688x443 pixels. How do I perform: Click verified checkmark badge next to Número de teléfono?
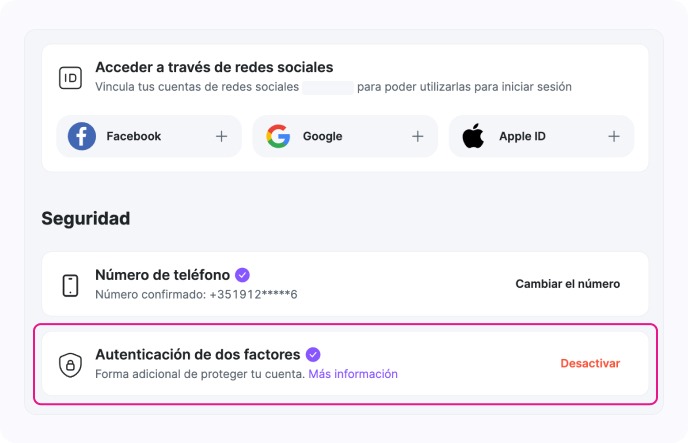click(242, 274)
